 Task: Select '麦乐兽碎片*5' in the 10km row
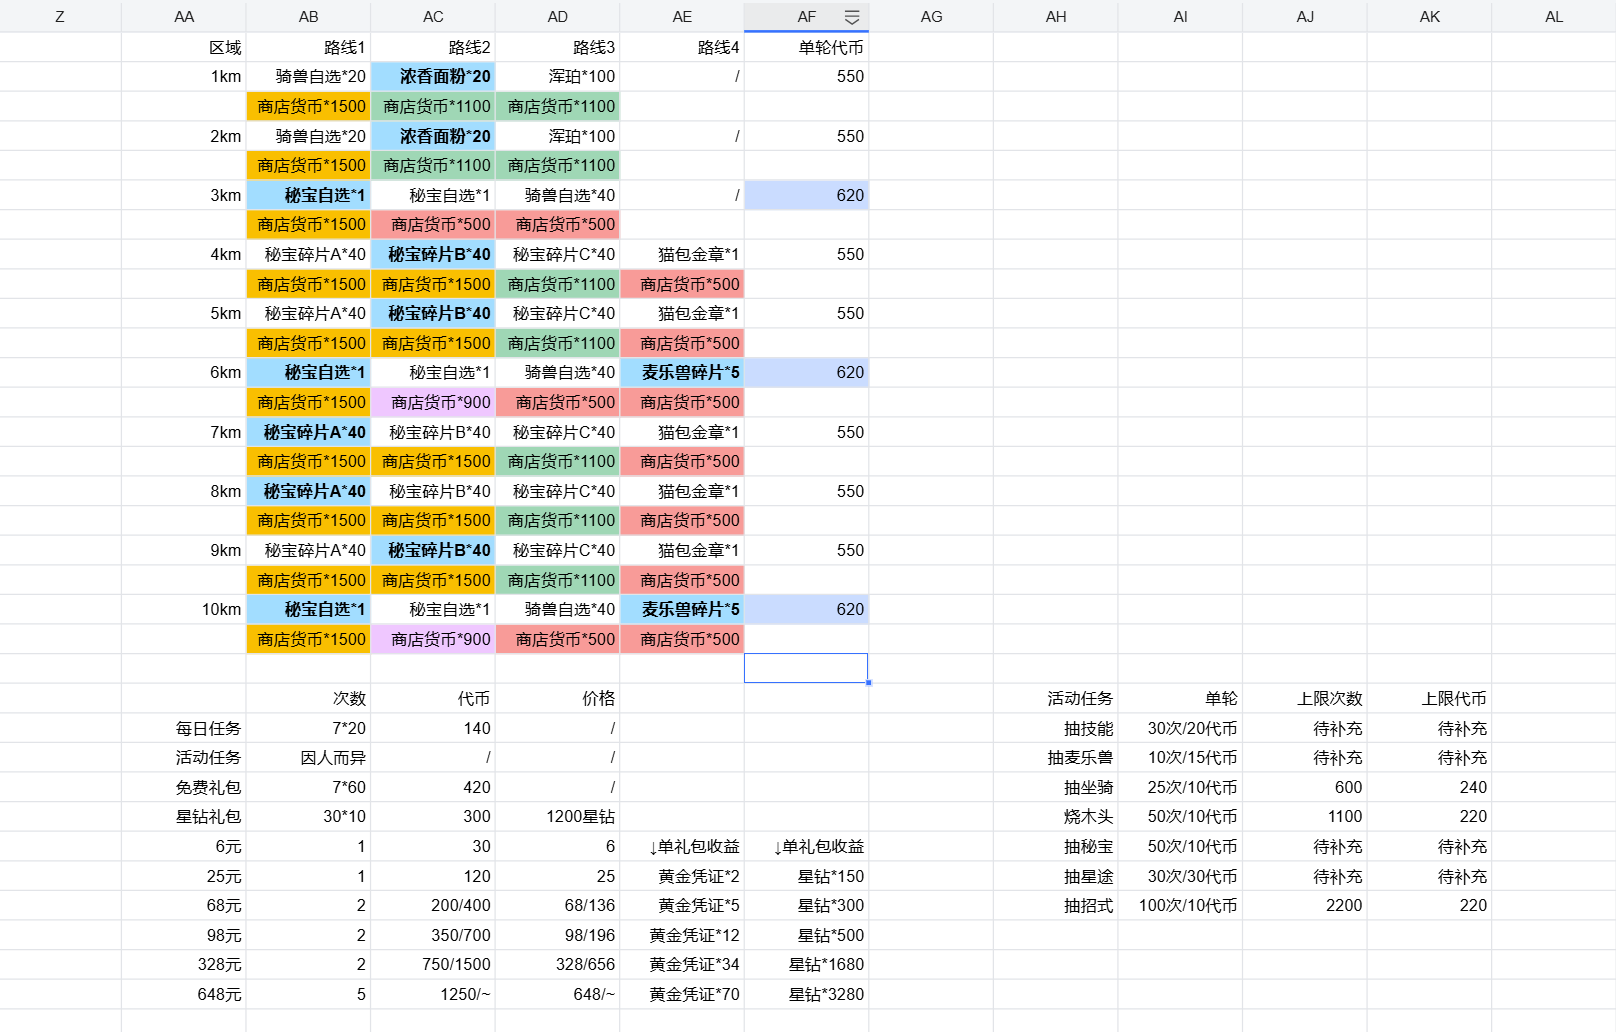[x=682, y=609]
